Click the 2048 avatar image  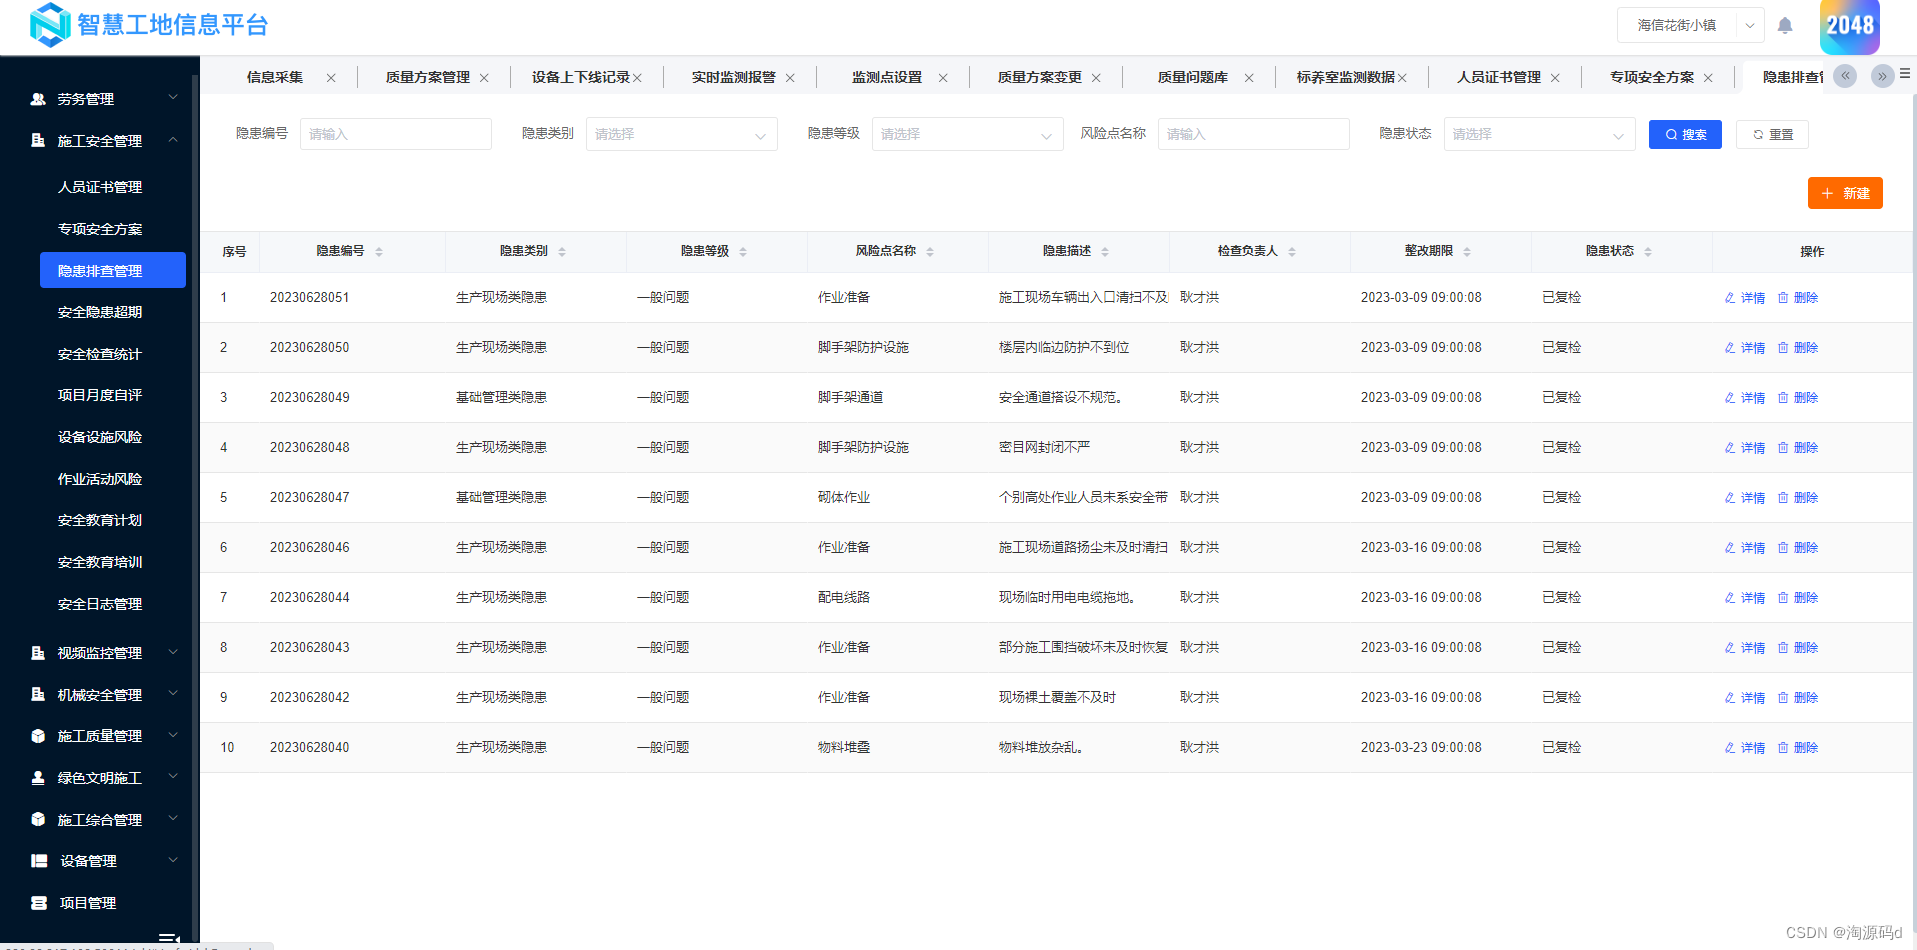point(1850,25)
